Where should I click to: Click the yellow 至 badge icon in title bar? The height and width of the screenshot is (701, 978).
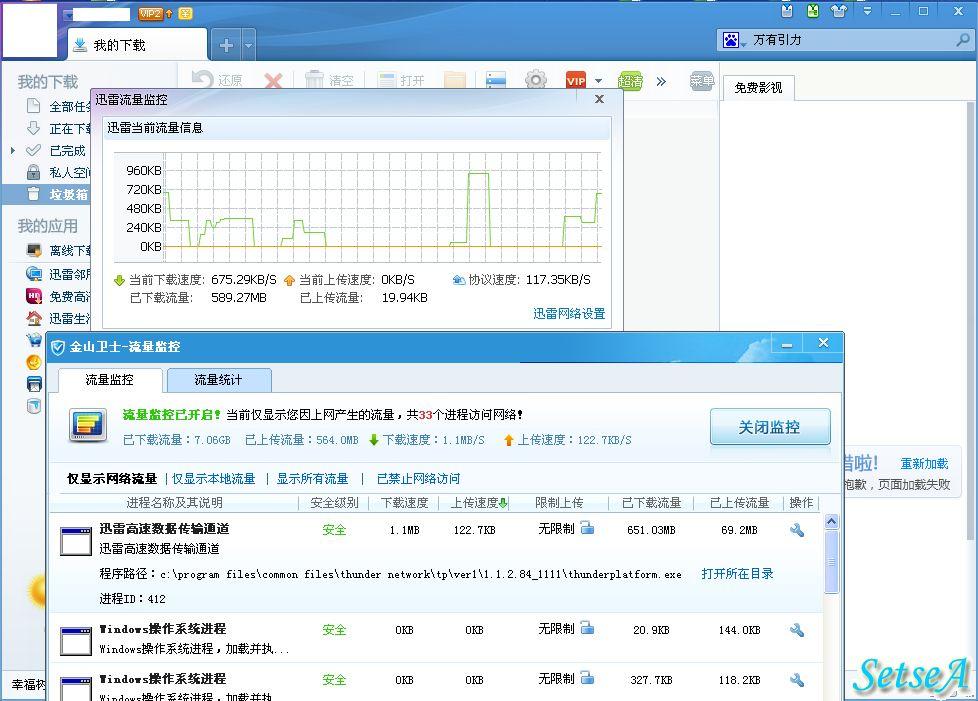pos(185,13)
